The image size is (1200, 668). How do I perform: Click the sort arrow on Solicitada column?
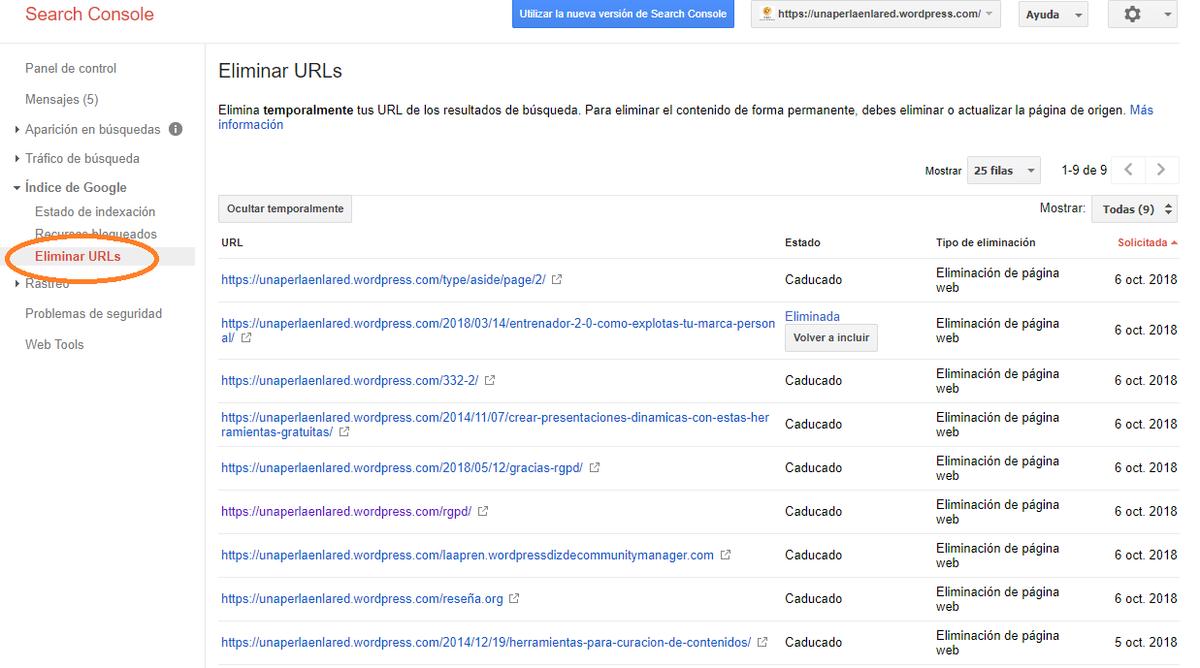(x=1174, y=242)
